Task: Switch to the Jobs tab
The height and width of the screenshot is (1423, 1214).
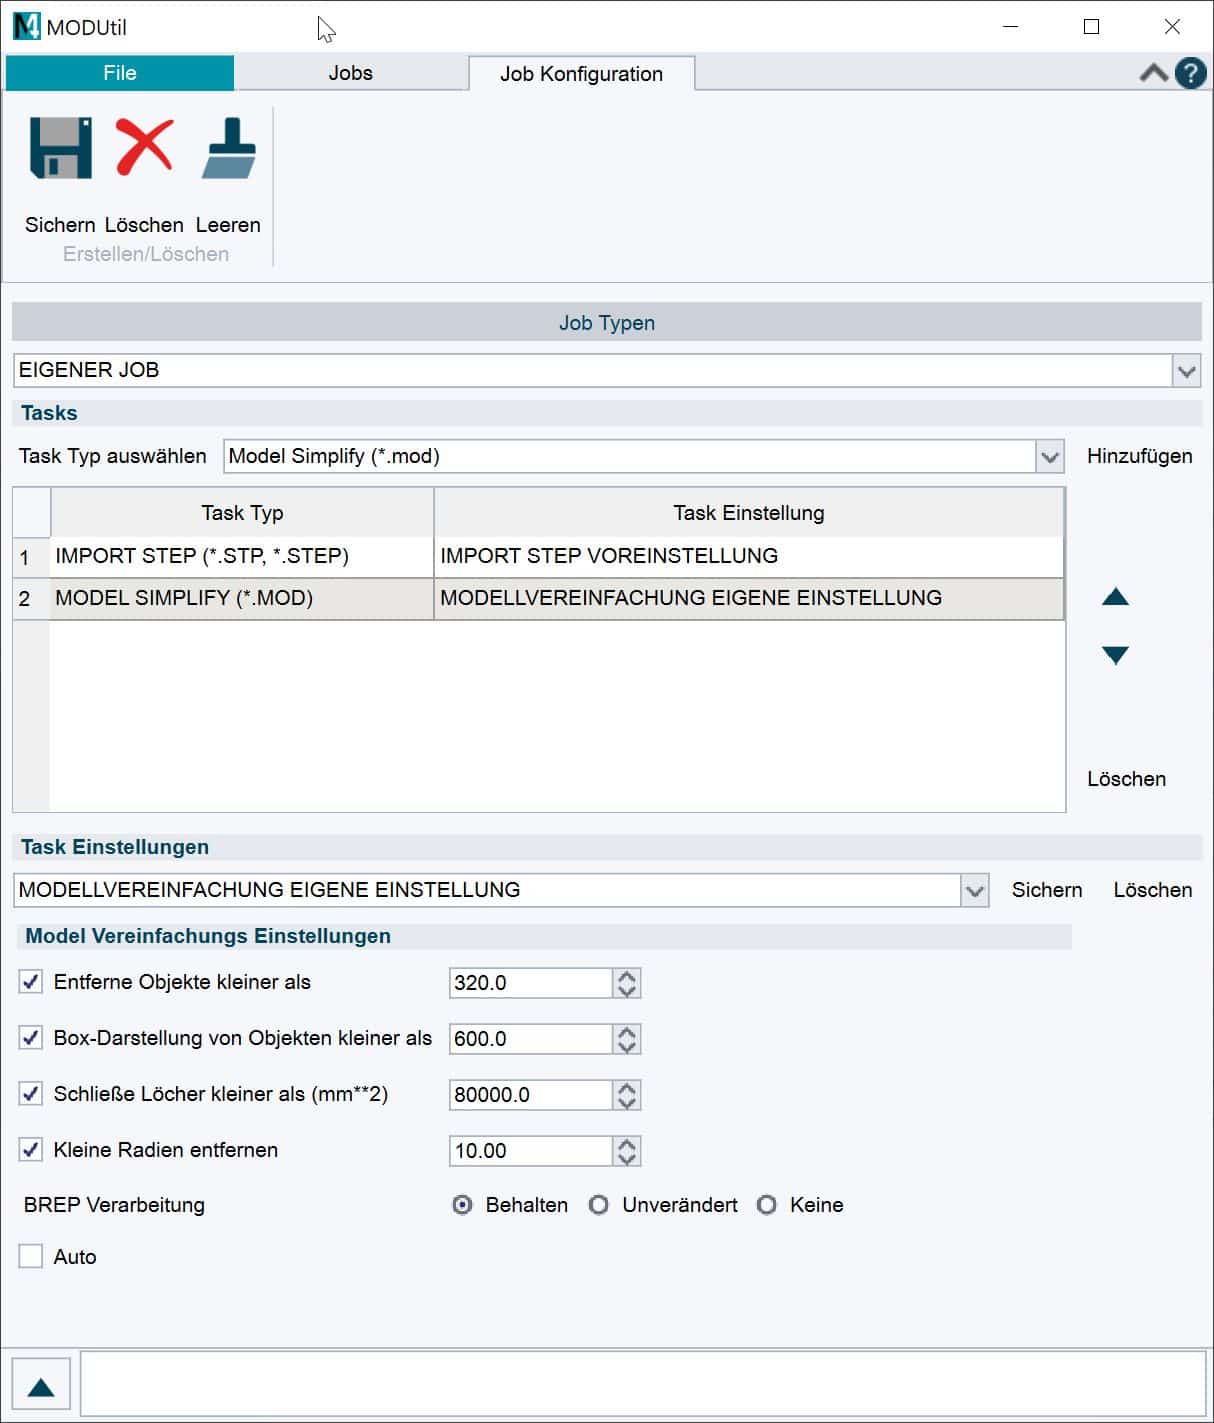Action: [x=352, y=72]
